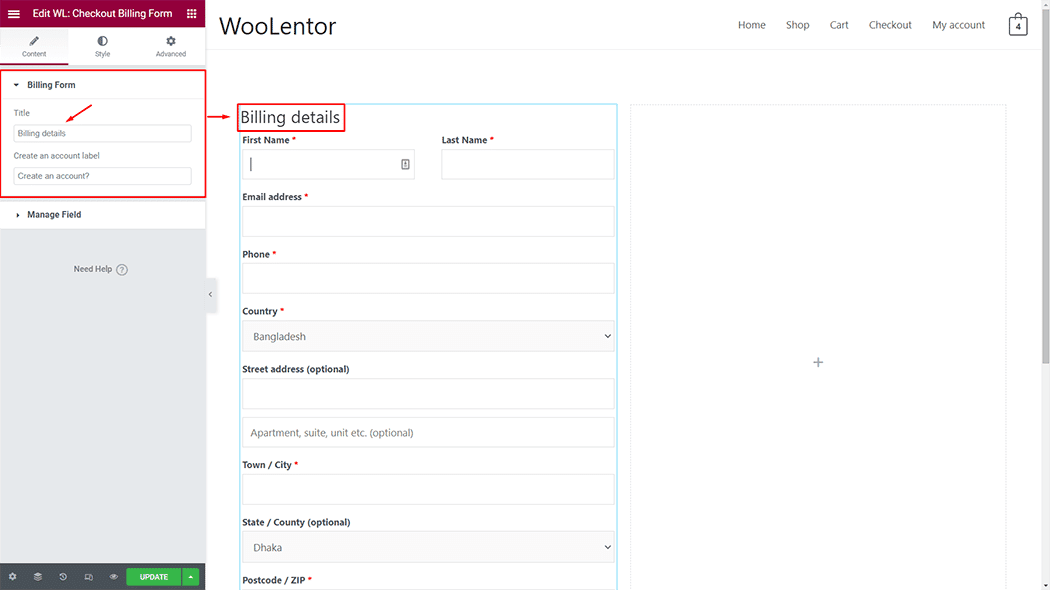The width and height of the screenshot is (1050, 590).
Task: Open the Navigator layers icon
Action: pos(38,577)
